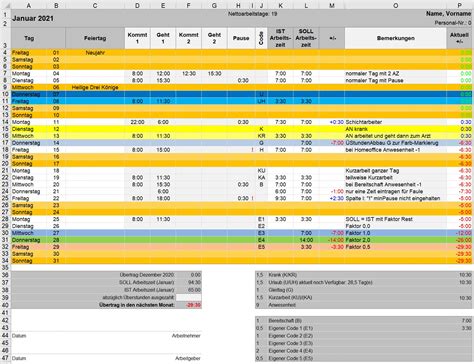474x364 pixels.
Task: Click the '+2:30' difference cell
Action: tap(332, 198)
